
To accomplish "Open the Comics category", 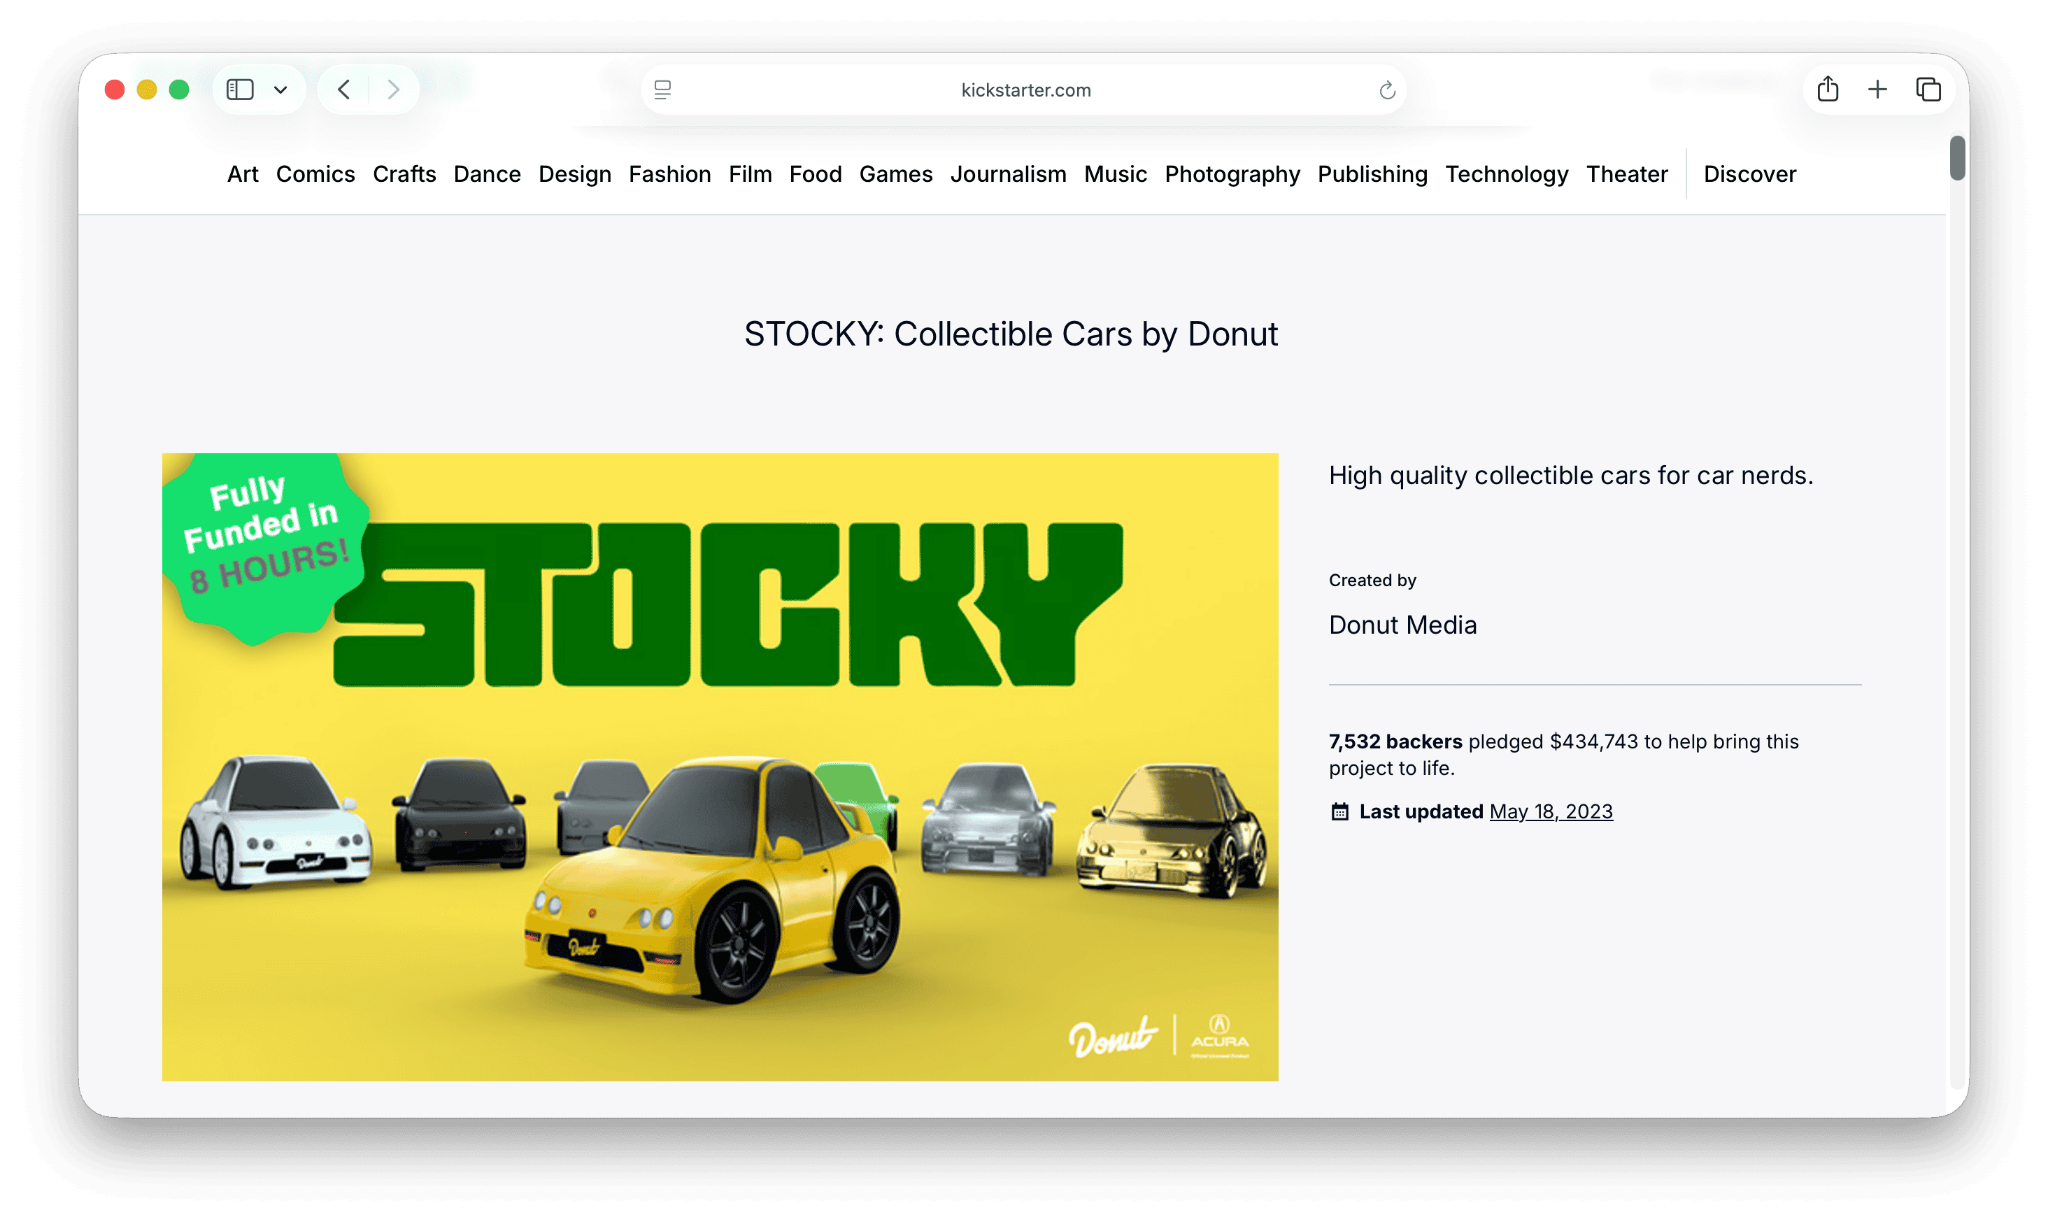I will point(316,174).
